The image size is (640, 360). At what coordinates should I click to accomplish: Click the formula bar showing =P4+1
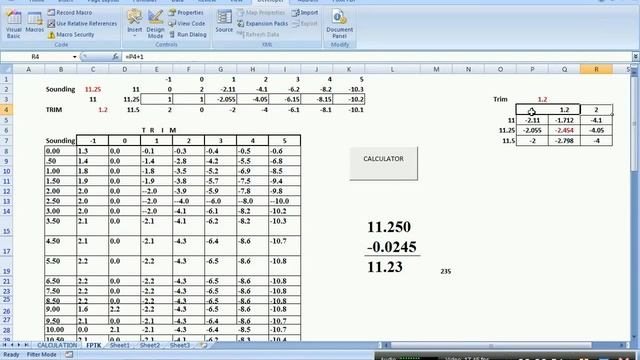(376, 57)
